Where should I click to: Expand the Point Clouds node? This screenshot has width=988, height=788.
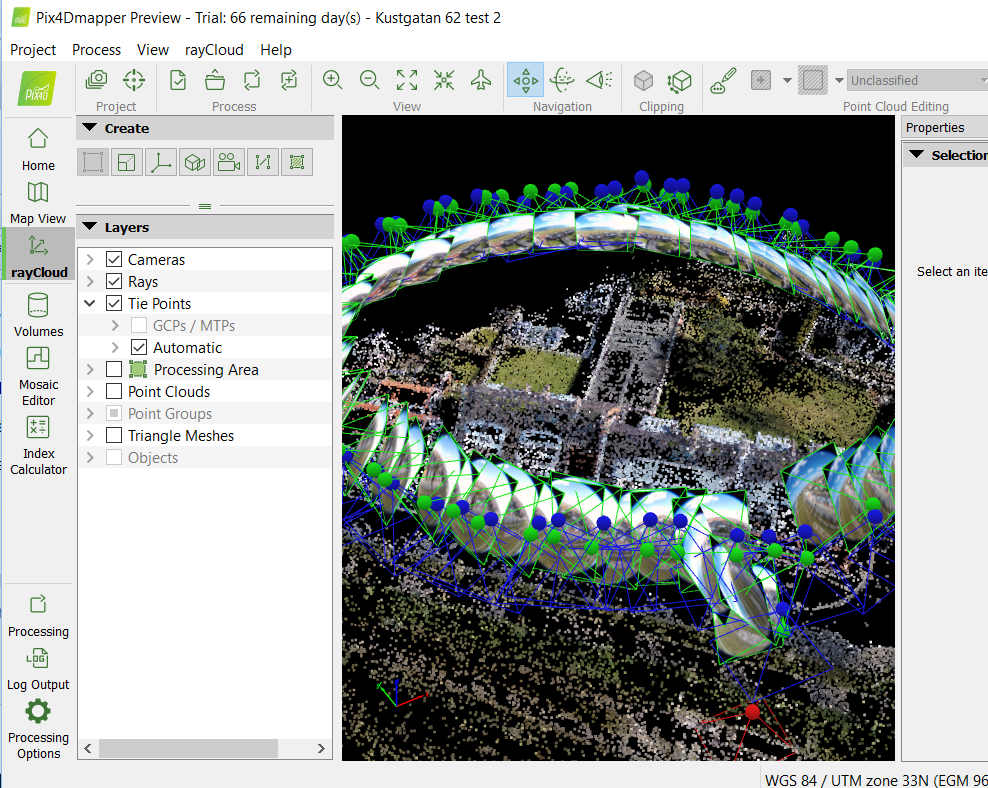90,391
